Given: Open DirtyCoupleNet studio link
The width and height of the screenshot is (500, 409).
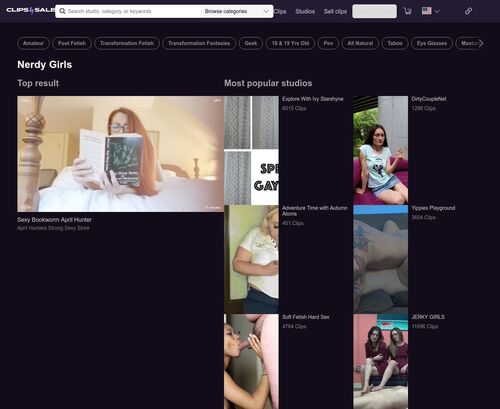Looking at the screenshot, I should pyautogui.click(x=429, y=99).
